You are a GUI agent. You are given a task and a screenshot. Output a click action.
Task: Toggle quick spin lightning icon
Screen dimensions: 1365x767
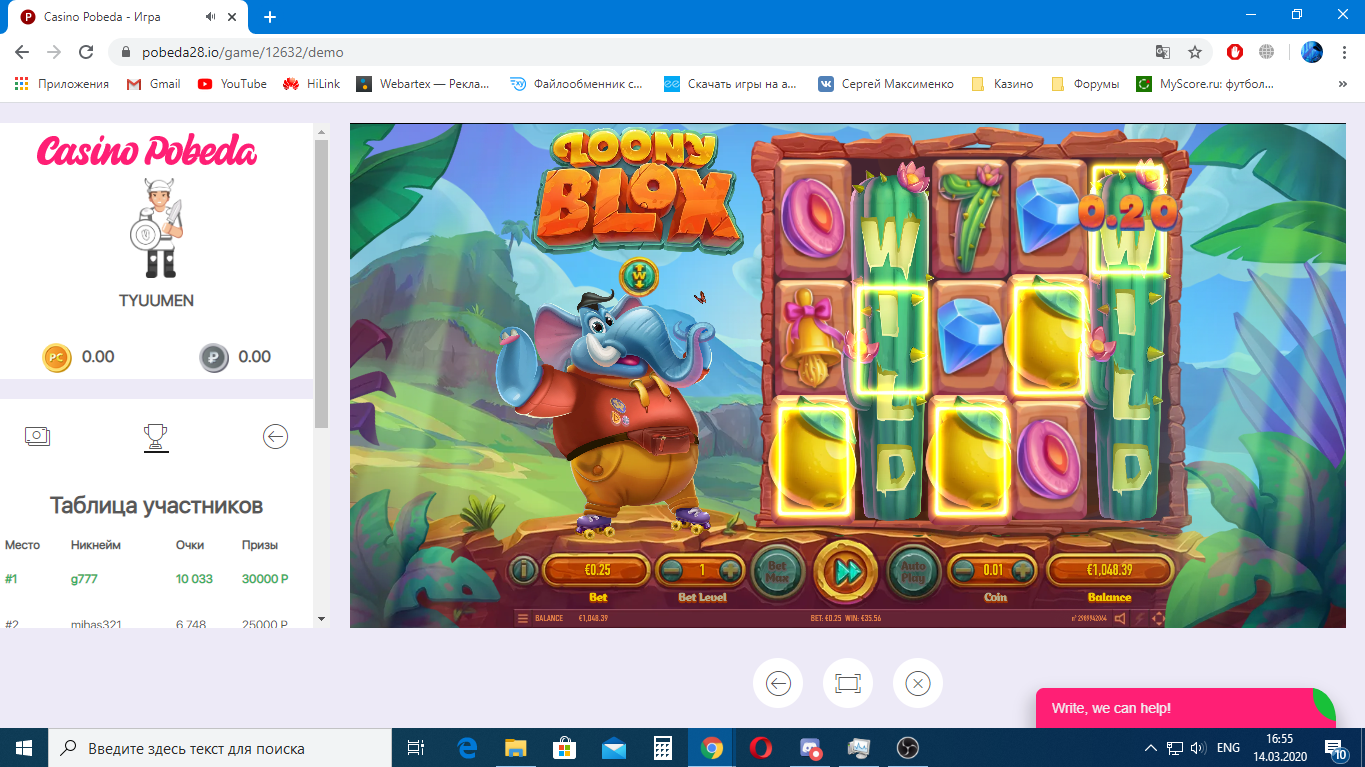click(x=1139, y=618)
